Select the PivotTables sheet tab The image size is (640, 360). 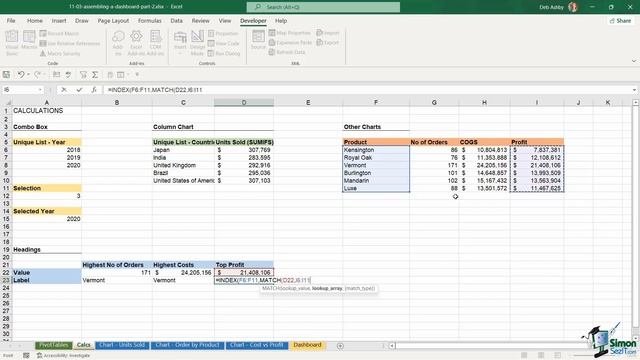[53, 345]
